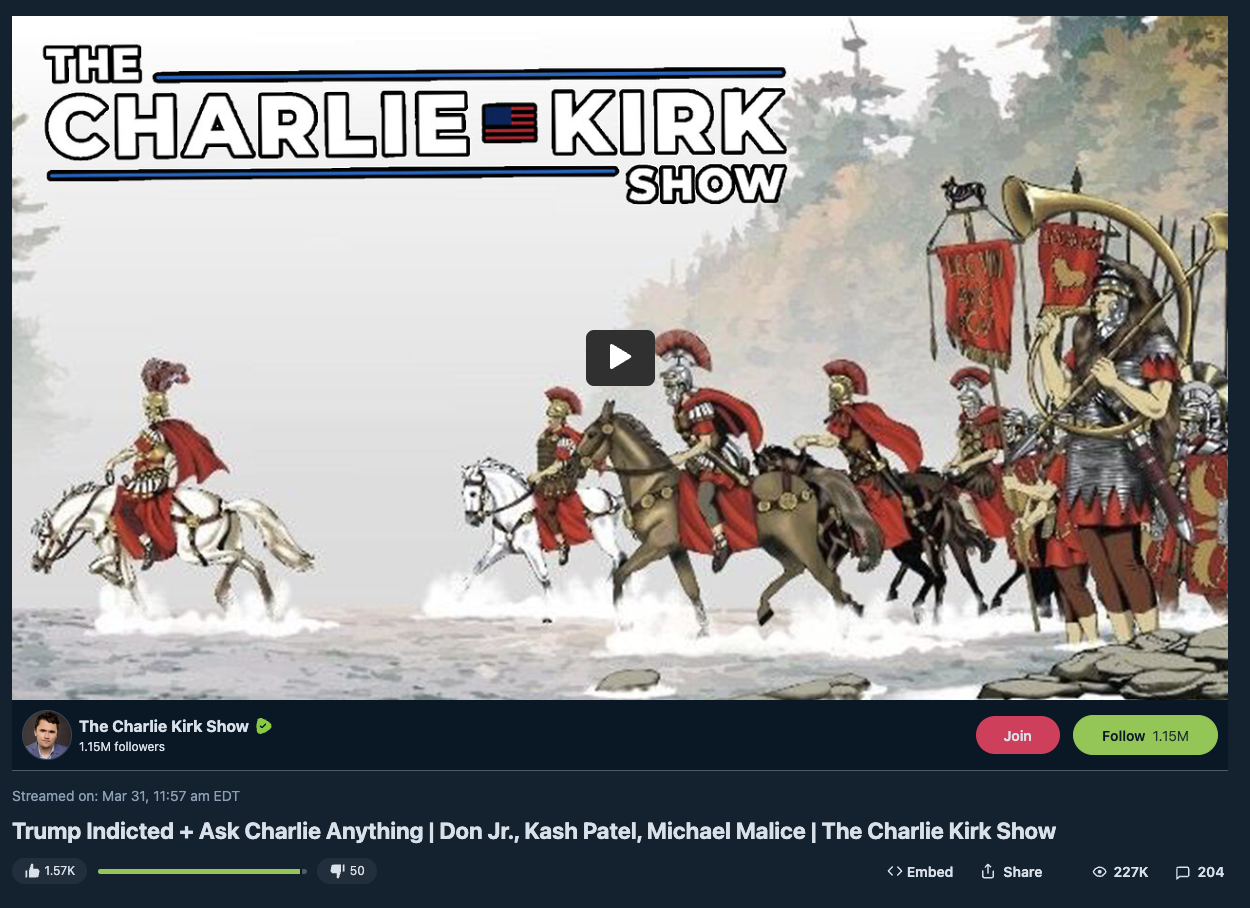The width and height of the screenshot is (1250, 908).
Task: Follow The Charlie Kirk Show channel
Action: (x=1145, y=735)
